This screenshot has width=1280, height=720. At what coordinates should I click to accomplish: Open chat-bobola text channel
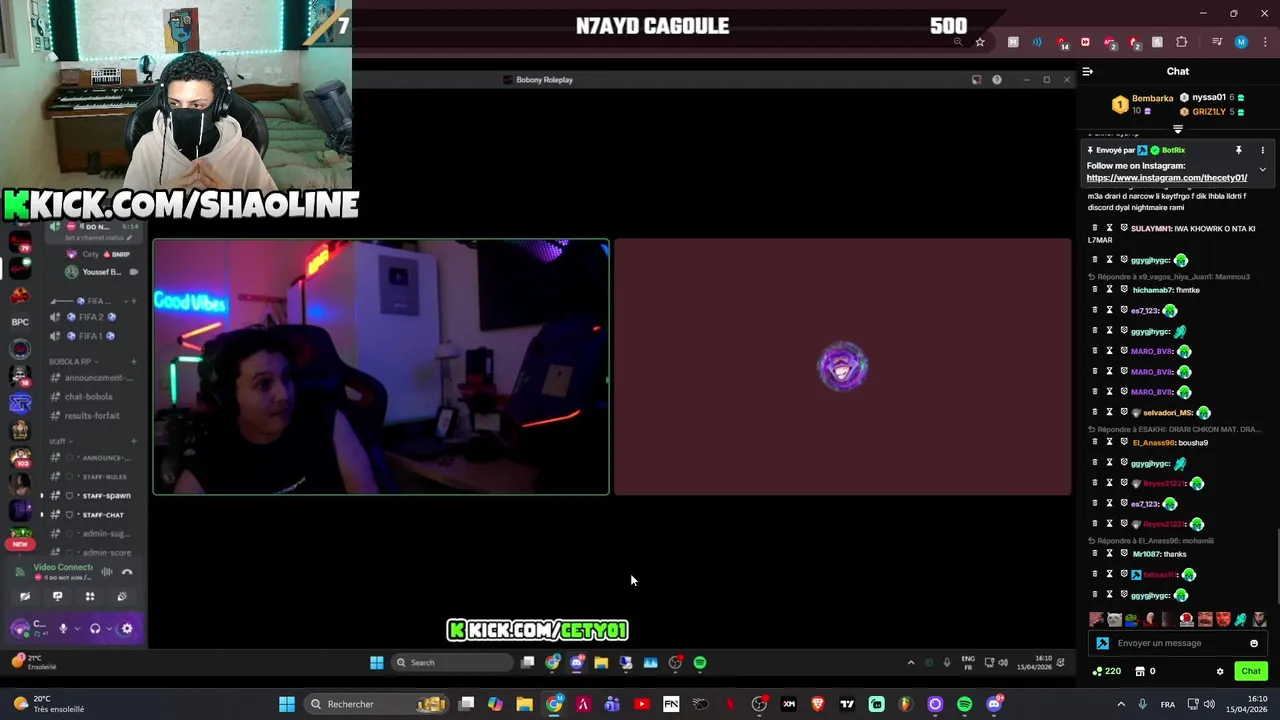88,397
